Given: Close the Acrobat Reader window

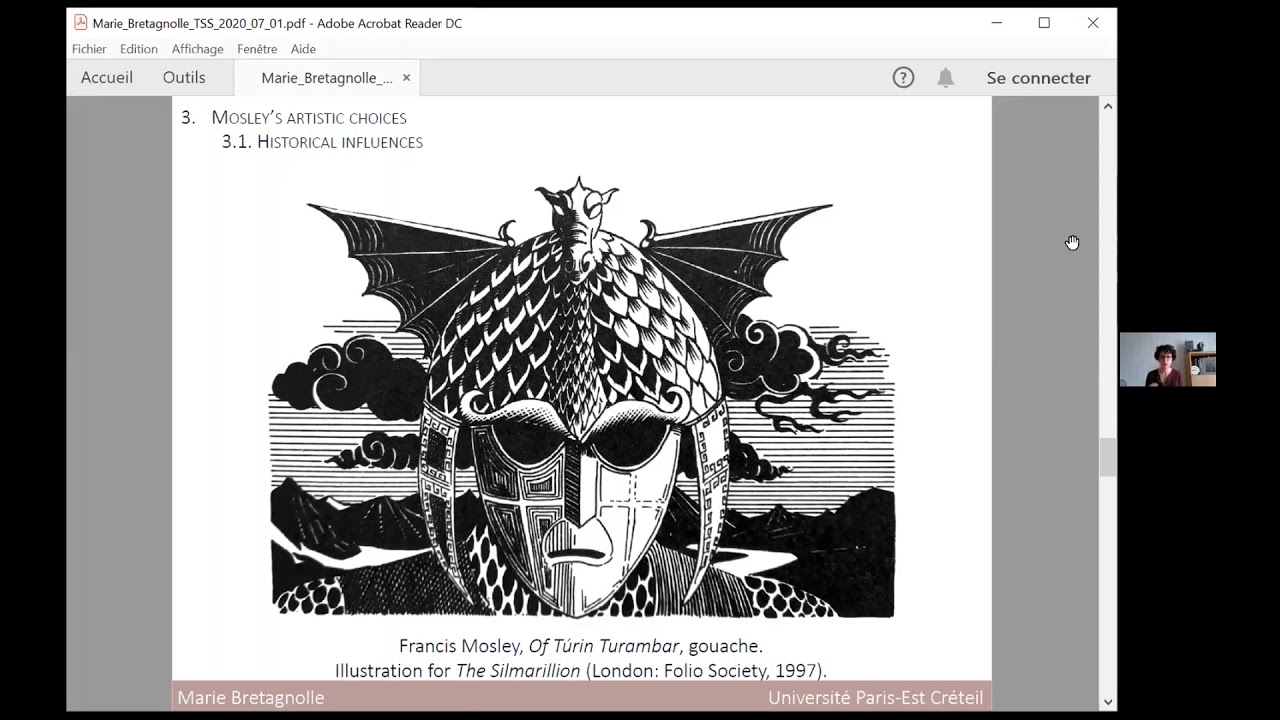Looking at the screenshot, I should pyautogui.click(x=1093, y=22).
